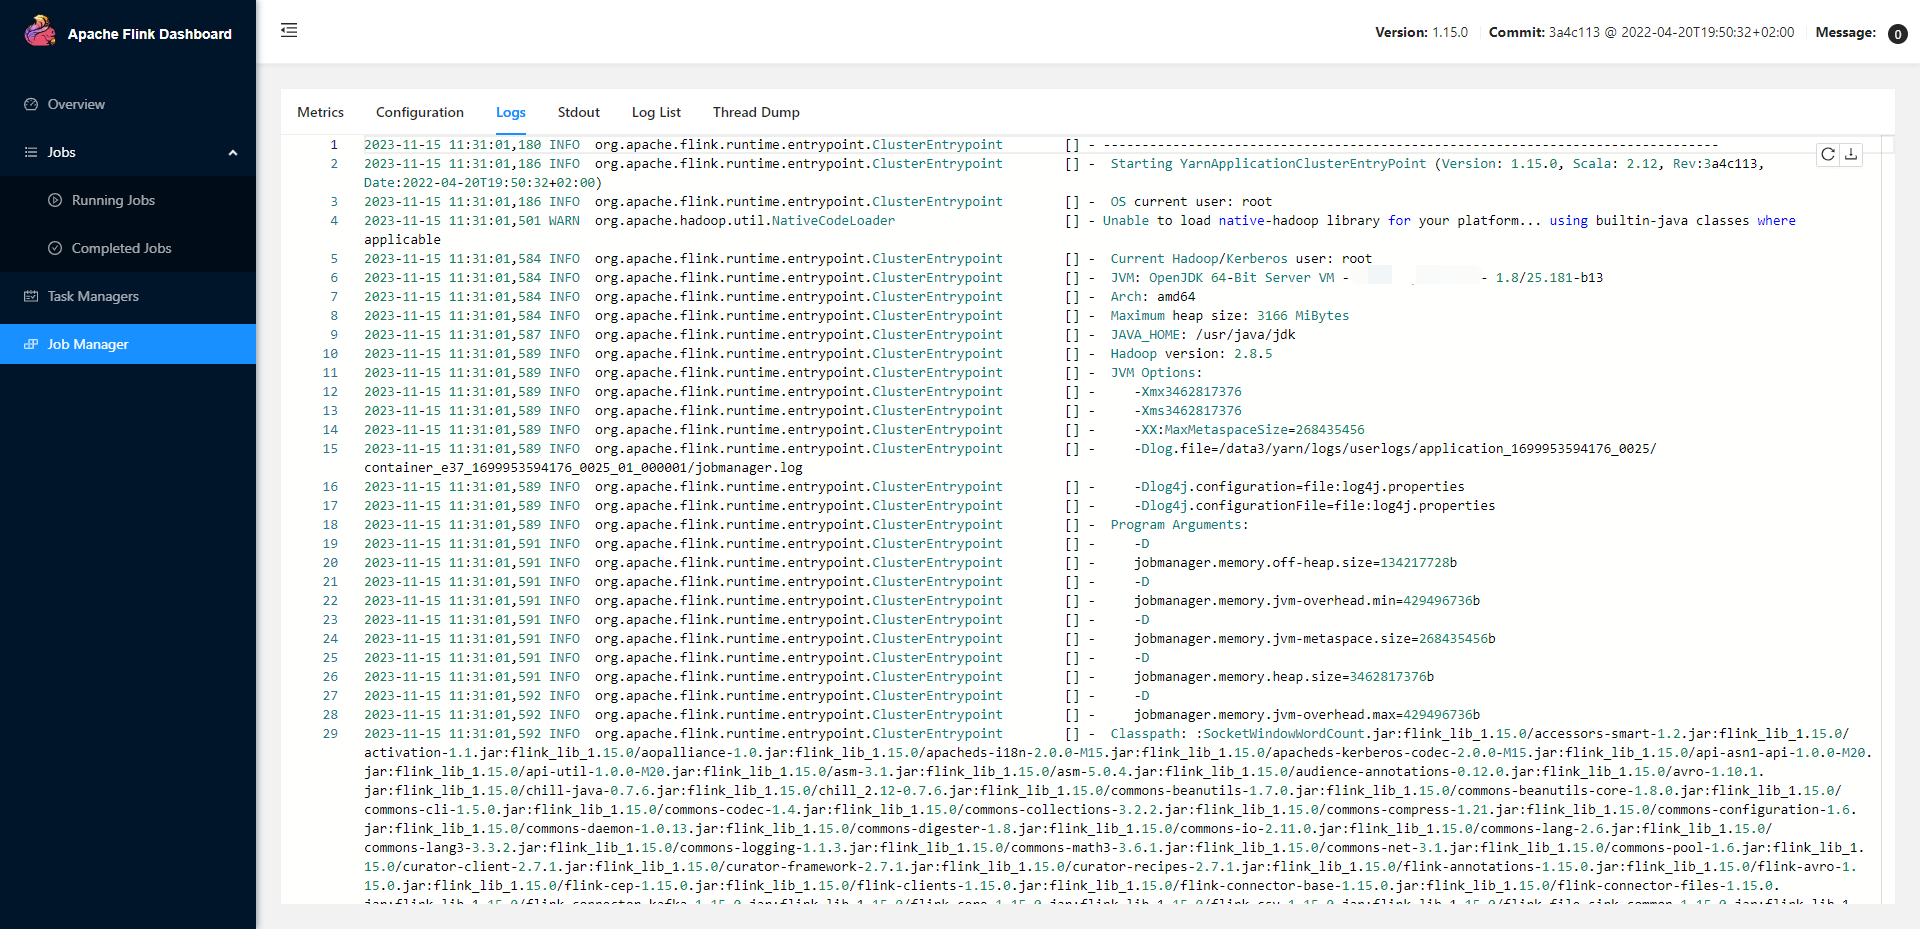Click 'jobmanager.memory.off-heap.size=134217728b' text
Screen dimensions: 1920x929
click(x=1295, y=563)
